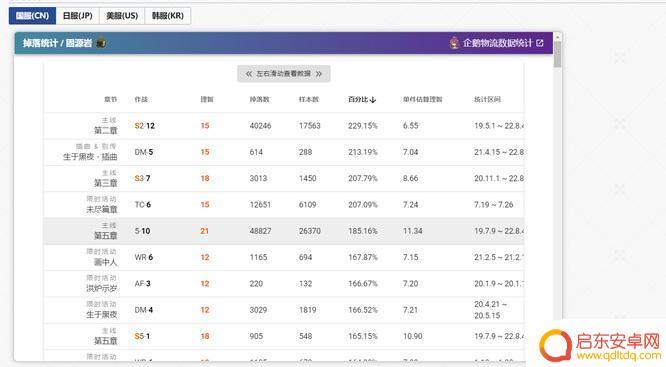Screen dimensions: 666x367
Task: Select the highlighted 5-10 stage row
Action: (x=284, y=231)
